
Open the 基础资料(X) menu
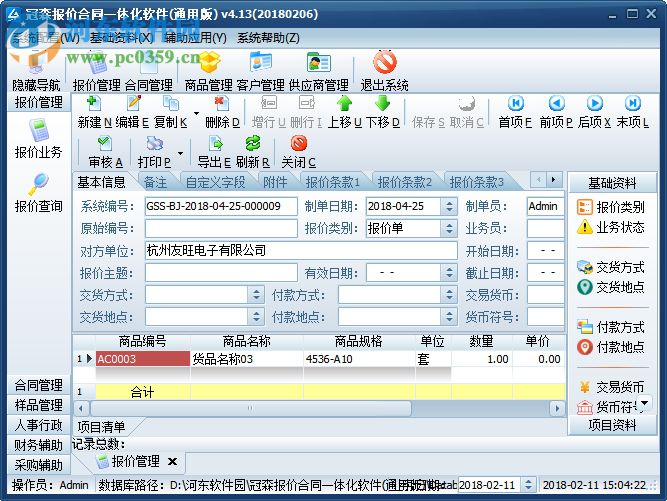tap(121, 38)
